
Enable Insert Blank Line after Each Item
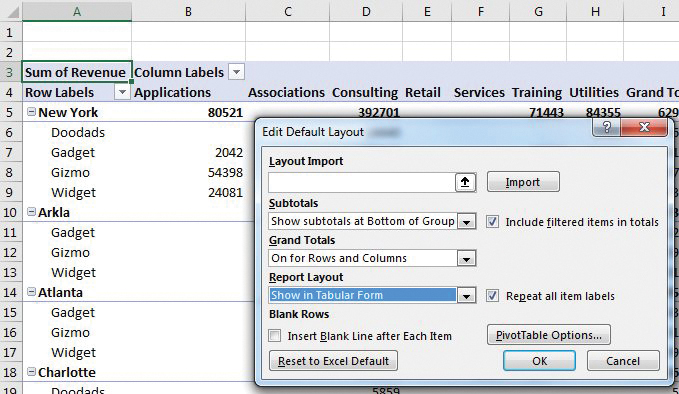coord(275,336)
